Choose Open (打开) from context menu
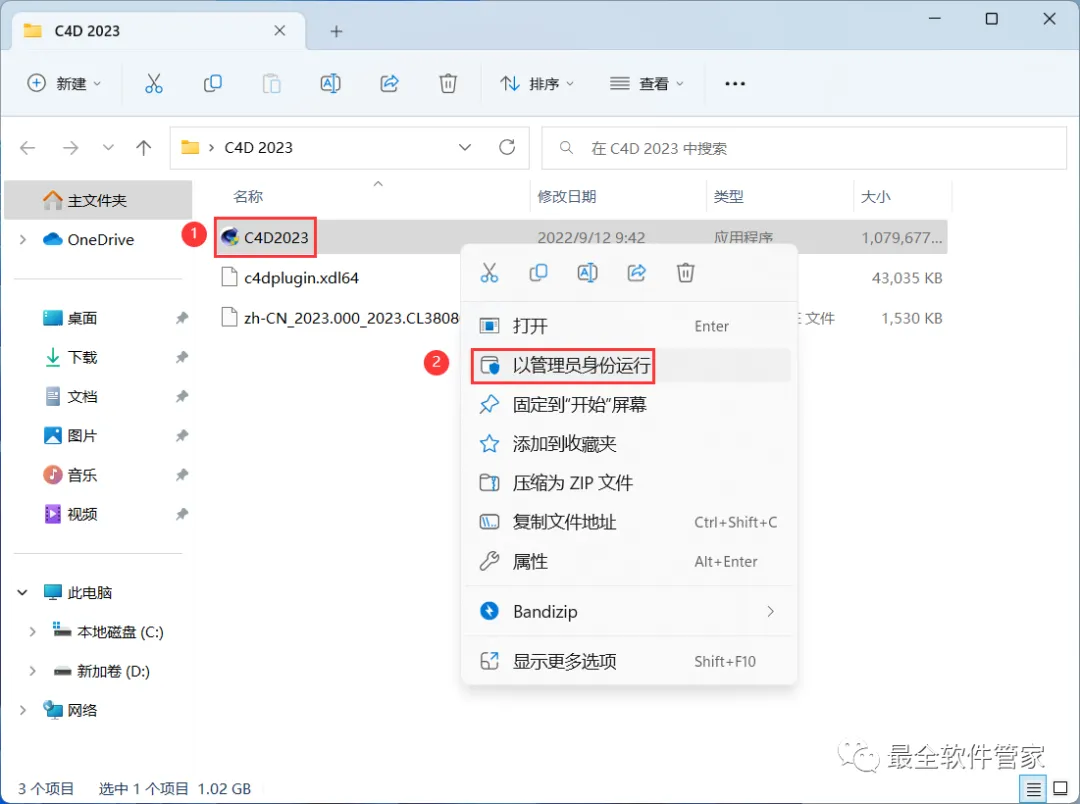The width and height of the screenshot is (1080, 804). coord(629,326)
